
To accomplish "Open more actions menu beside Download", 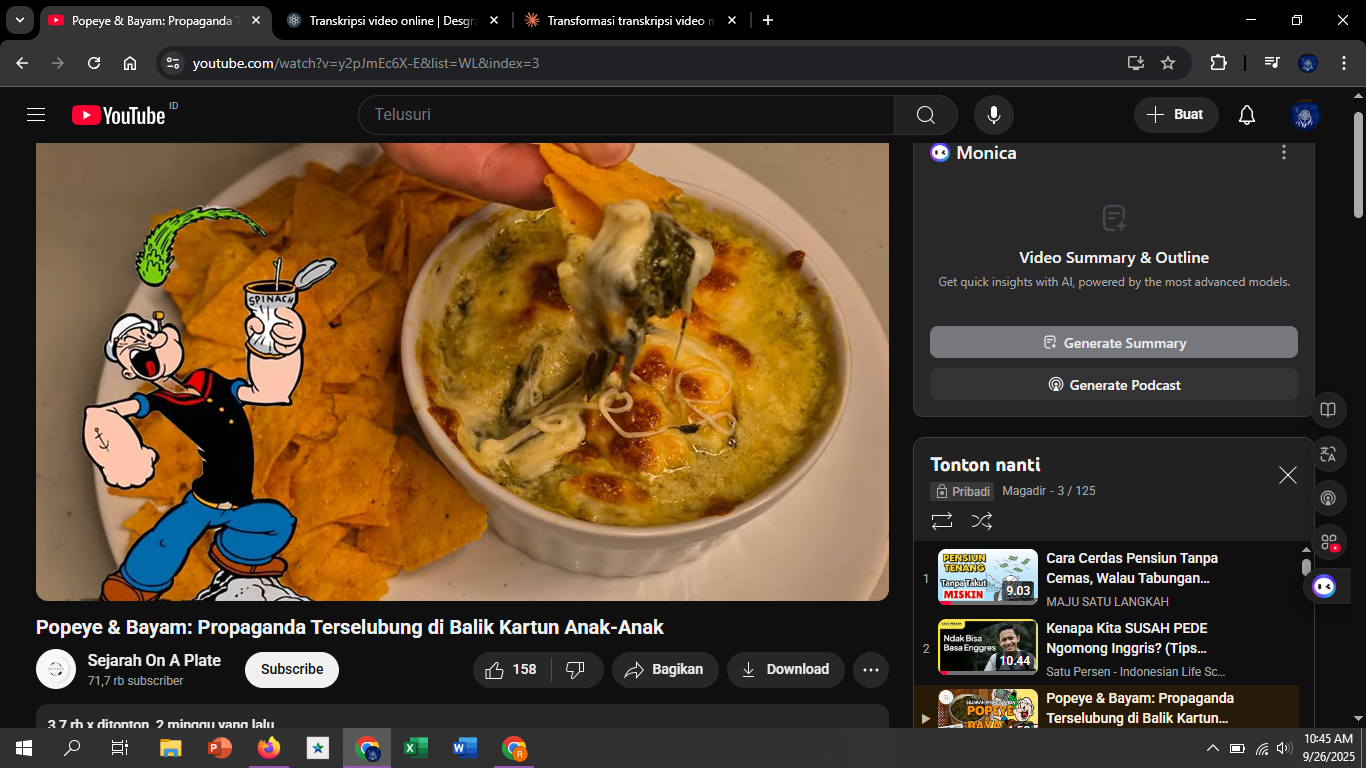I will 871,670.
